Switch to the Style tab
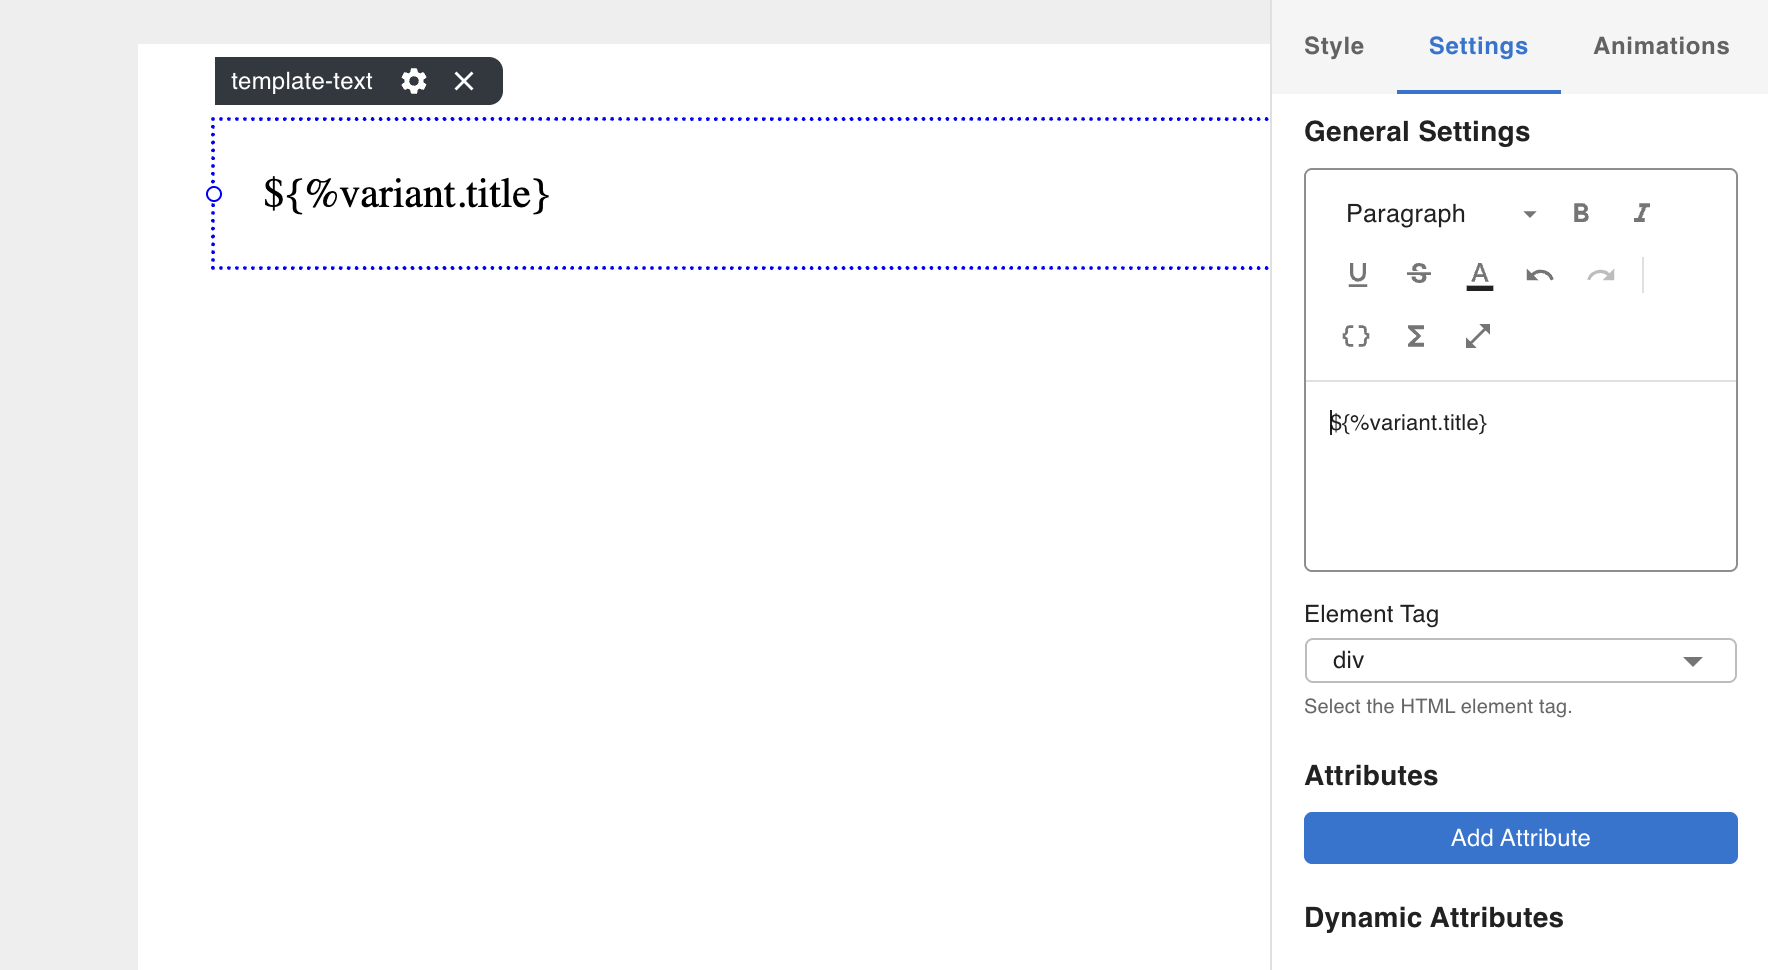Image resolution: width=1768 pixels, height=970 pixels. [x=1333, y=46]
